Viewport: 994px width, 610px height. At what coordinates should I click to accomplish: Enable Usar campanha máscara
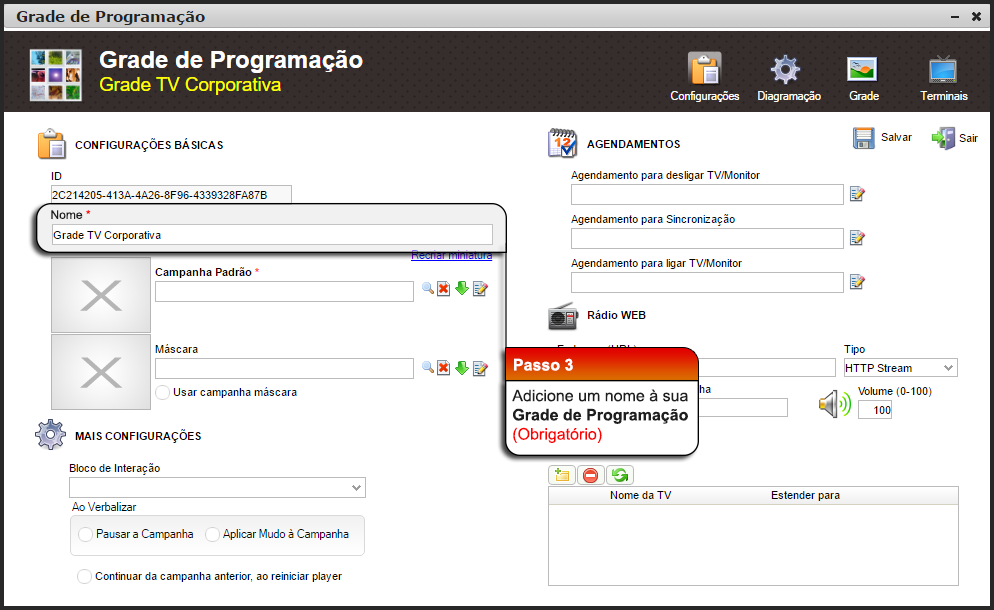[161, 391]
